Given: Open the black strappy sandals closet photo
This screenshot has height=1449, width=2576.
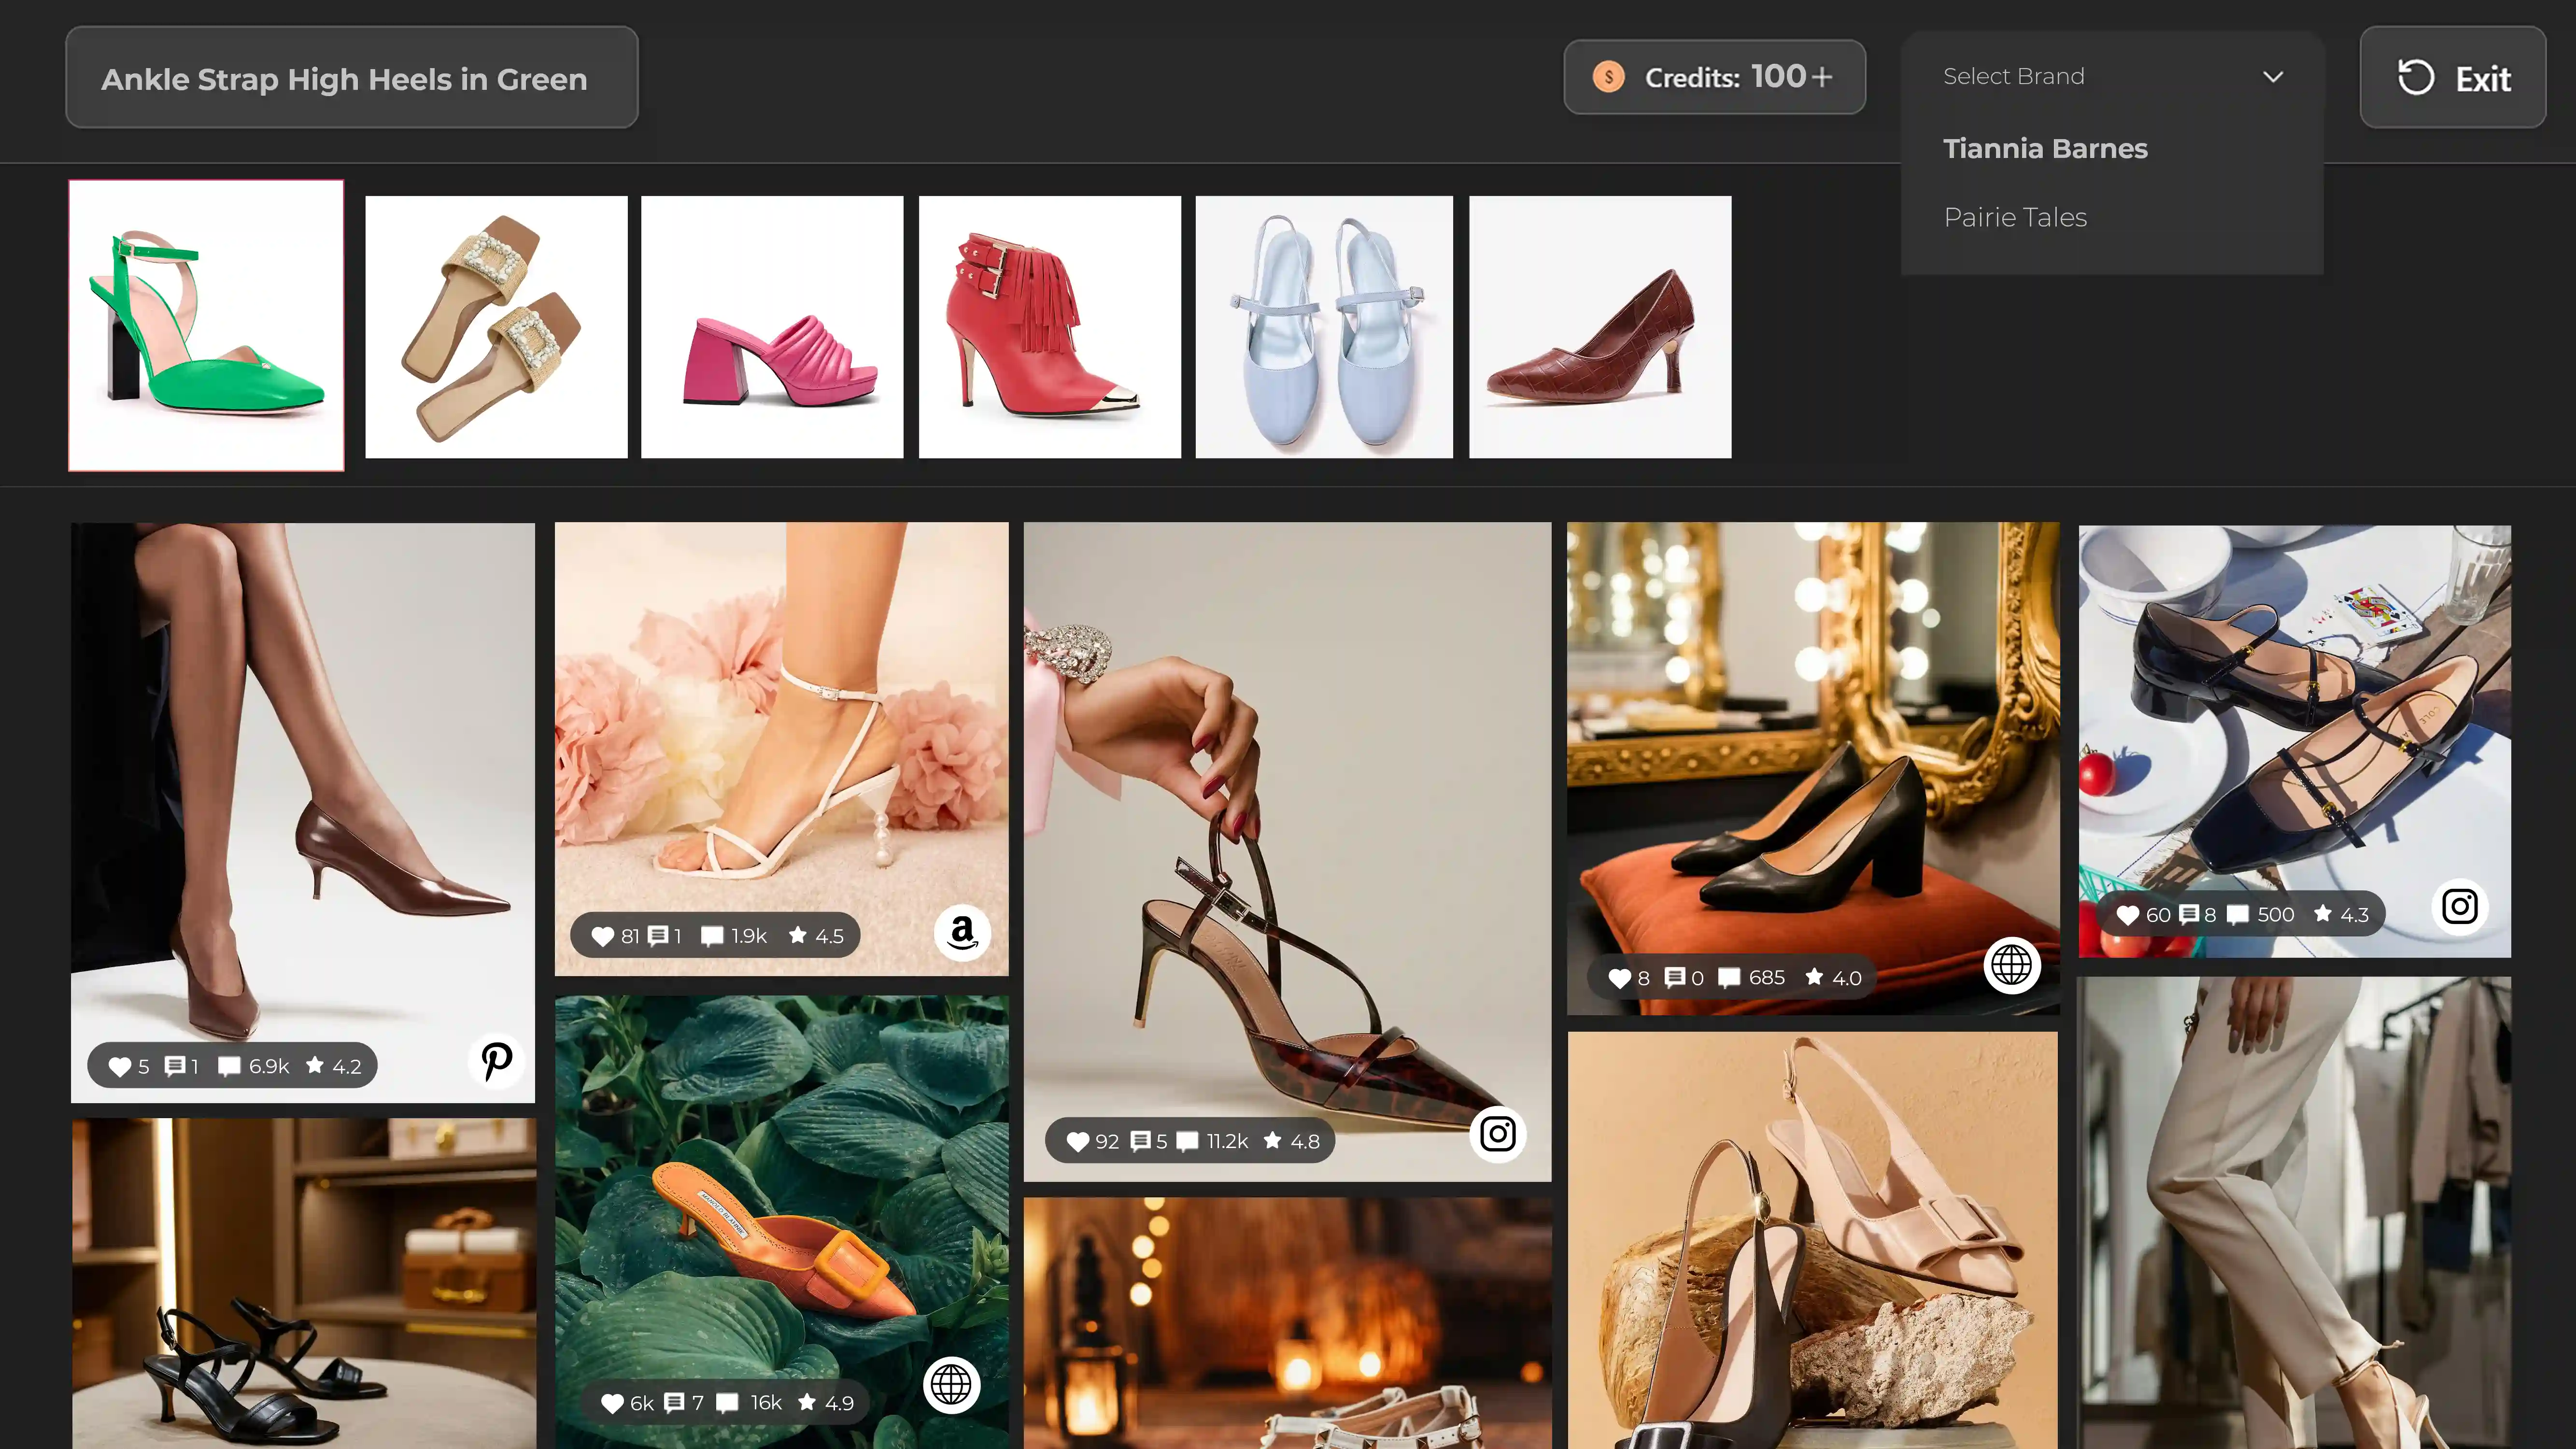Looking at the screenshot, I should (303, 1284).
